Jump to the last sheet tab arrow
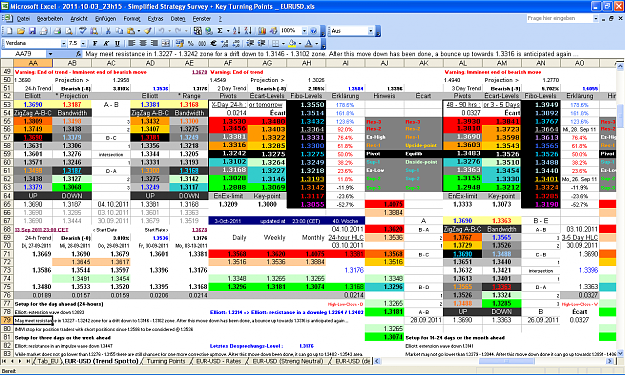This screenshot has height=375, width=625. coord(28,361)
